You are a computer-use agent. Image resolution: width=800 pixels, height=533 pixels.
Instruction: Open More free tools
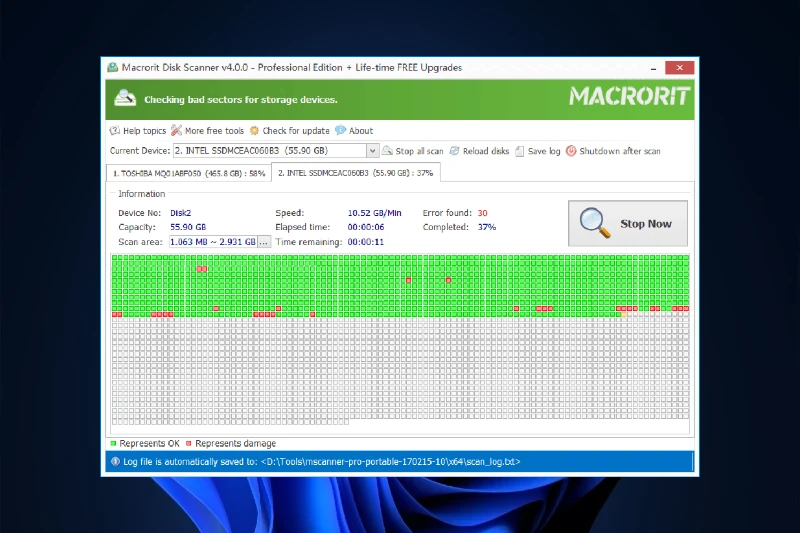[214, 131]
